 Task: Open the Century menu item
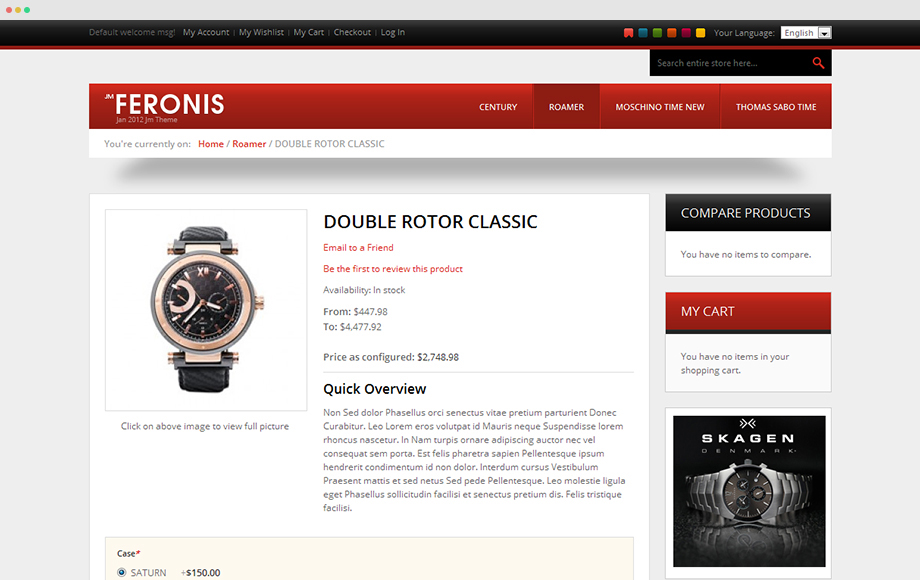(x=498, y=107)
